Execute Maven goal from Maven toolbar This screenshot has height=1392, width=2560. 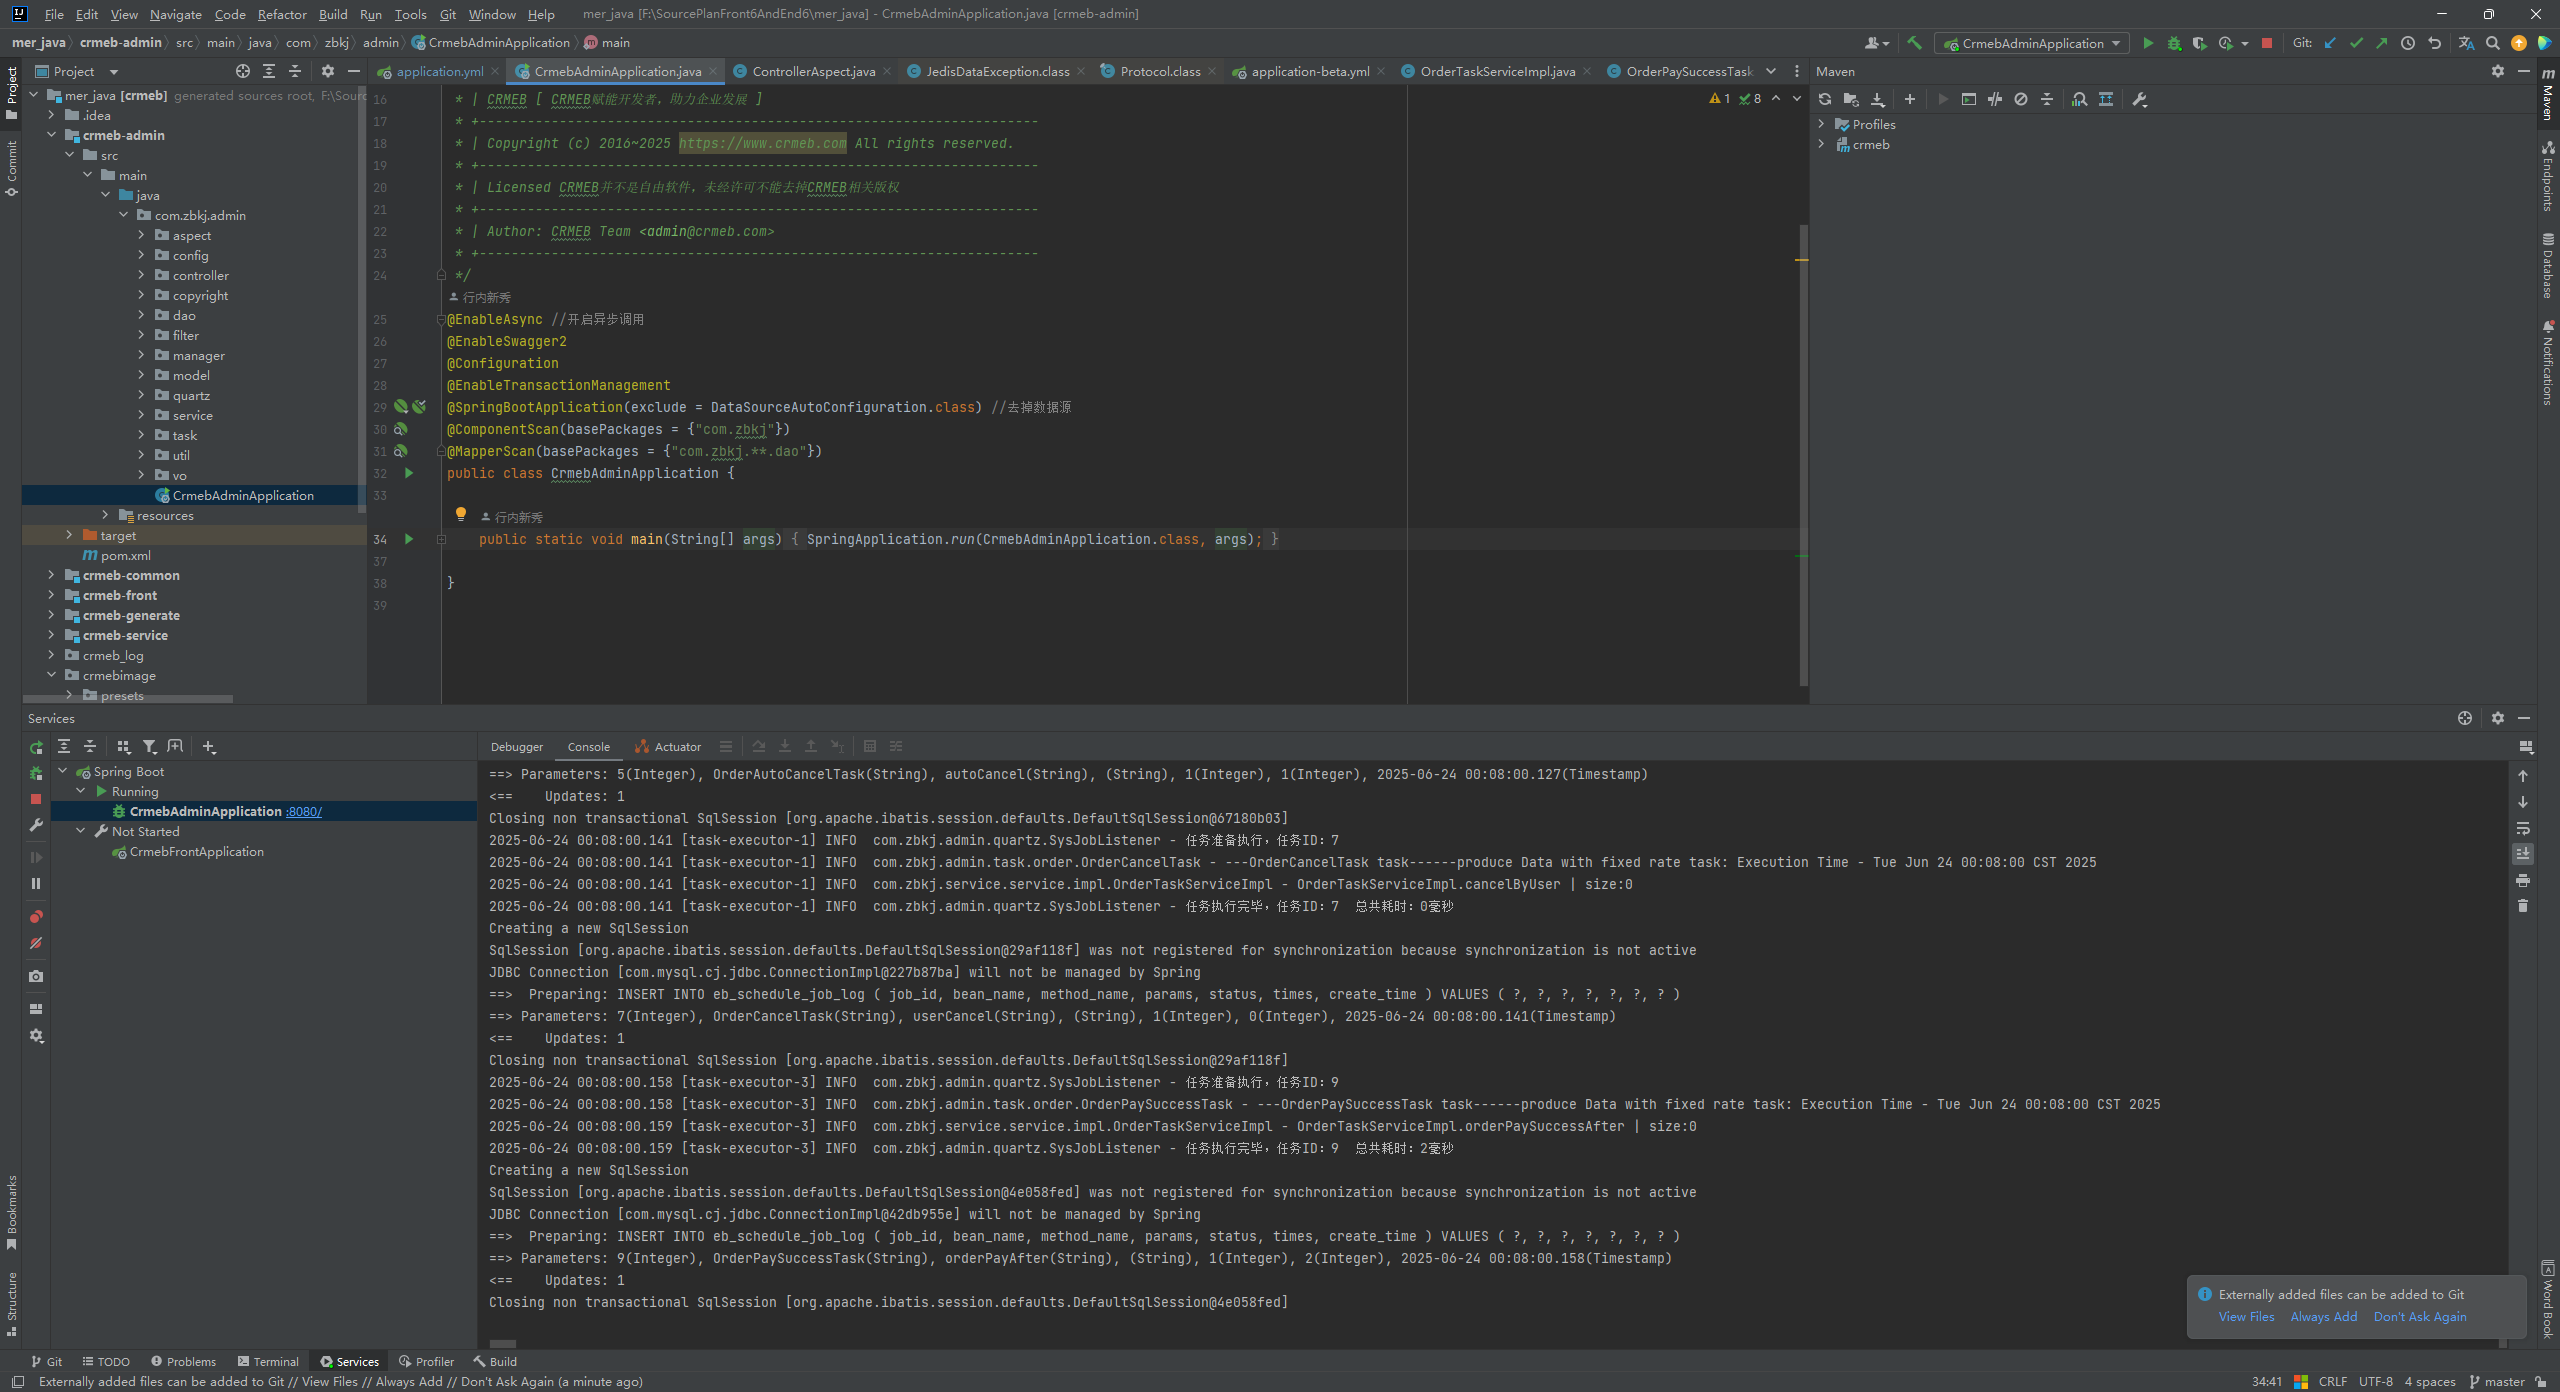(1968, 99)
